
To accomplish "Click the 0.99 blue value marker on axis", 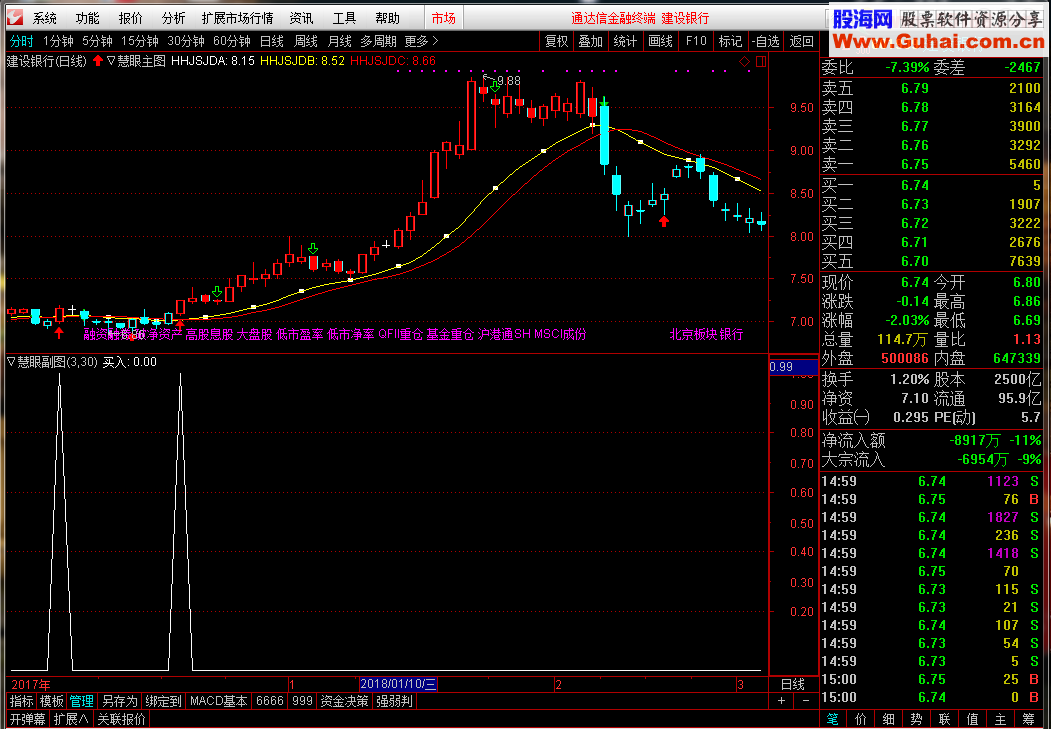I will coord(782,367).
